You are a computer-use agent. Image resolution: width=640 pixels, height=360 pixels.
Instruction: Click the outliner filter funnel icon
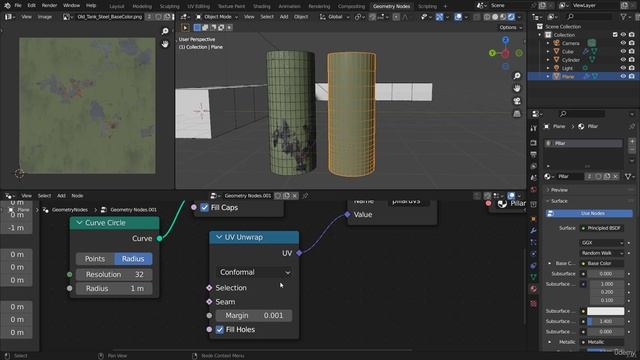(x=623, y=17)
